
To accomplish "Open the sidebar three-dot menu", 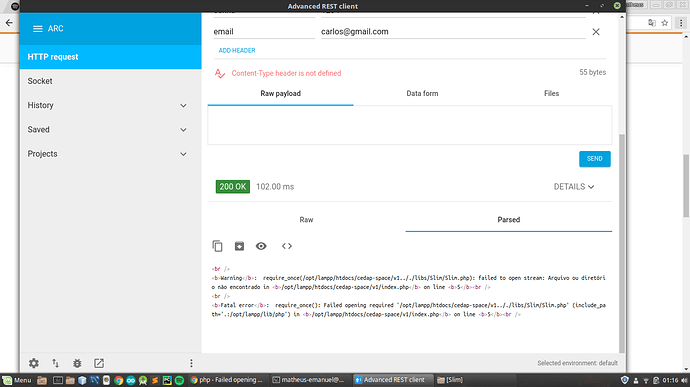I will click(x=191, y=363).
